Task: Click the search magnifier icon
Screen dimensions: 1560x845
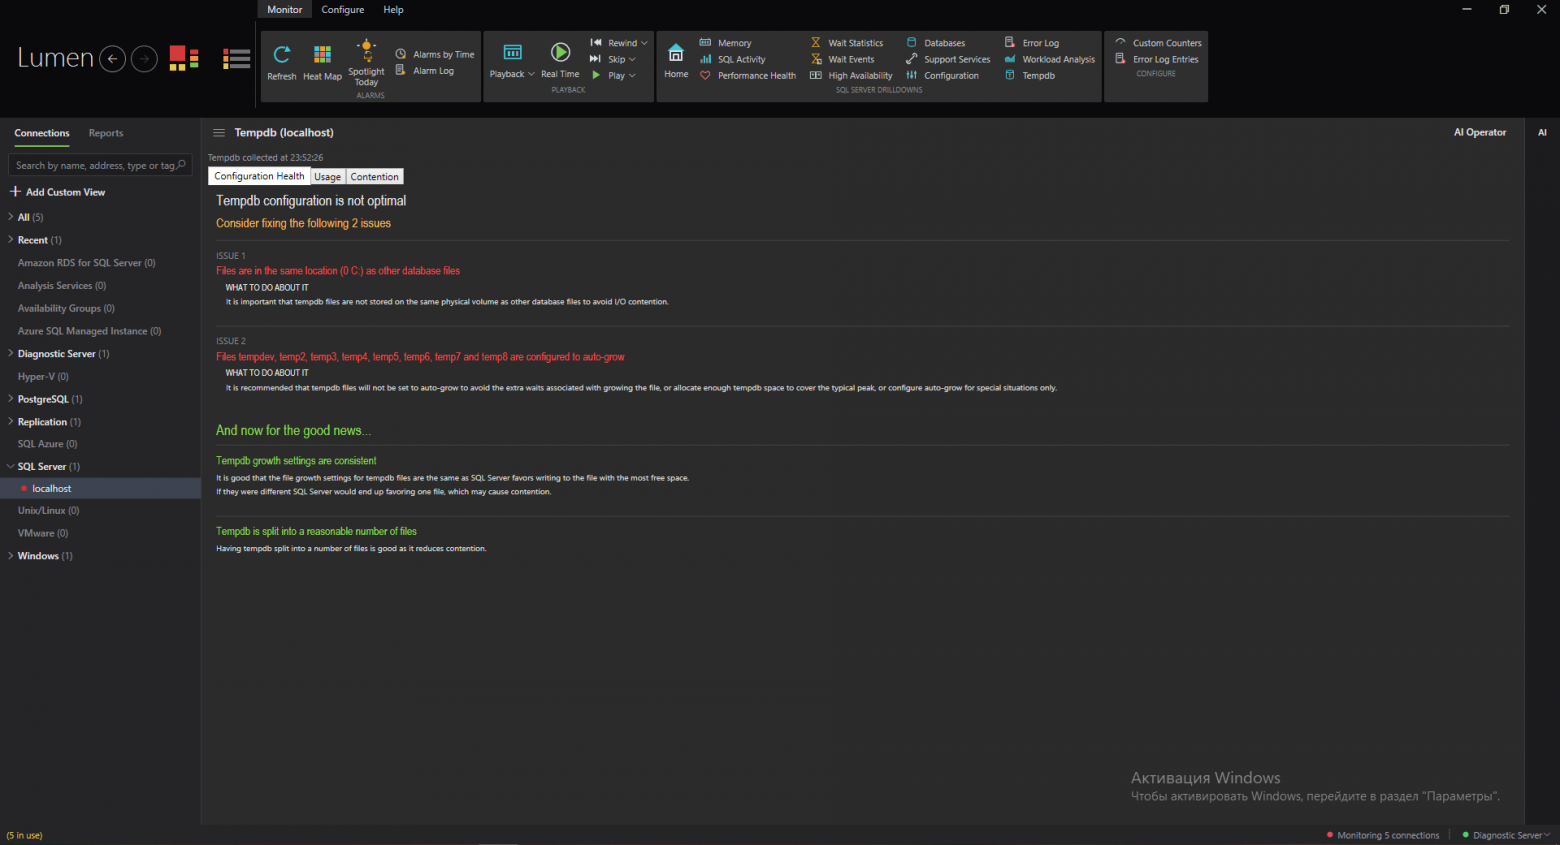Action: coord(181,165)
